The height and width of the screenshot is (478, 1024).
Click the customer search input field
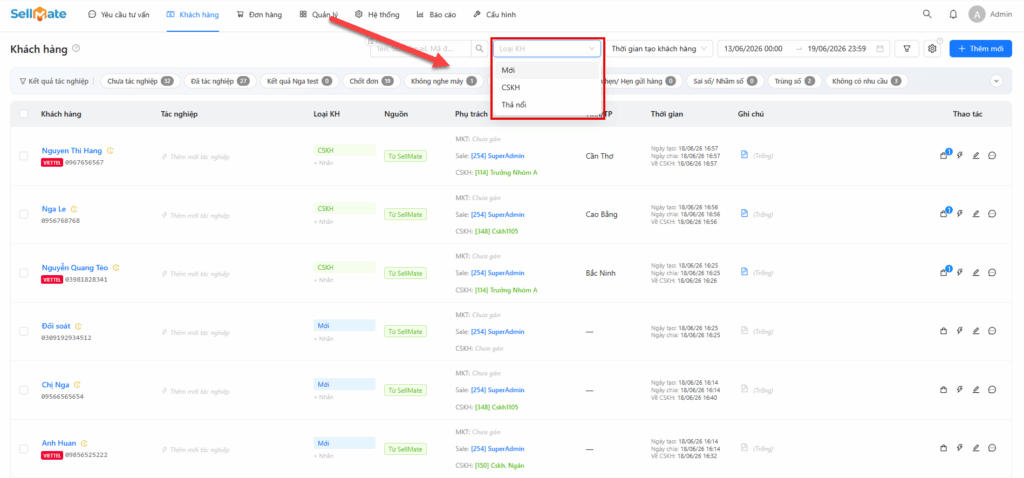(421, 48)
